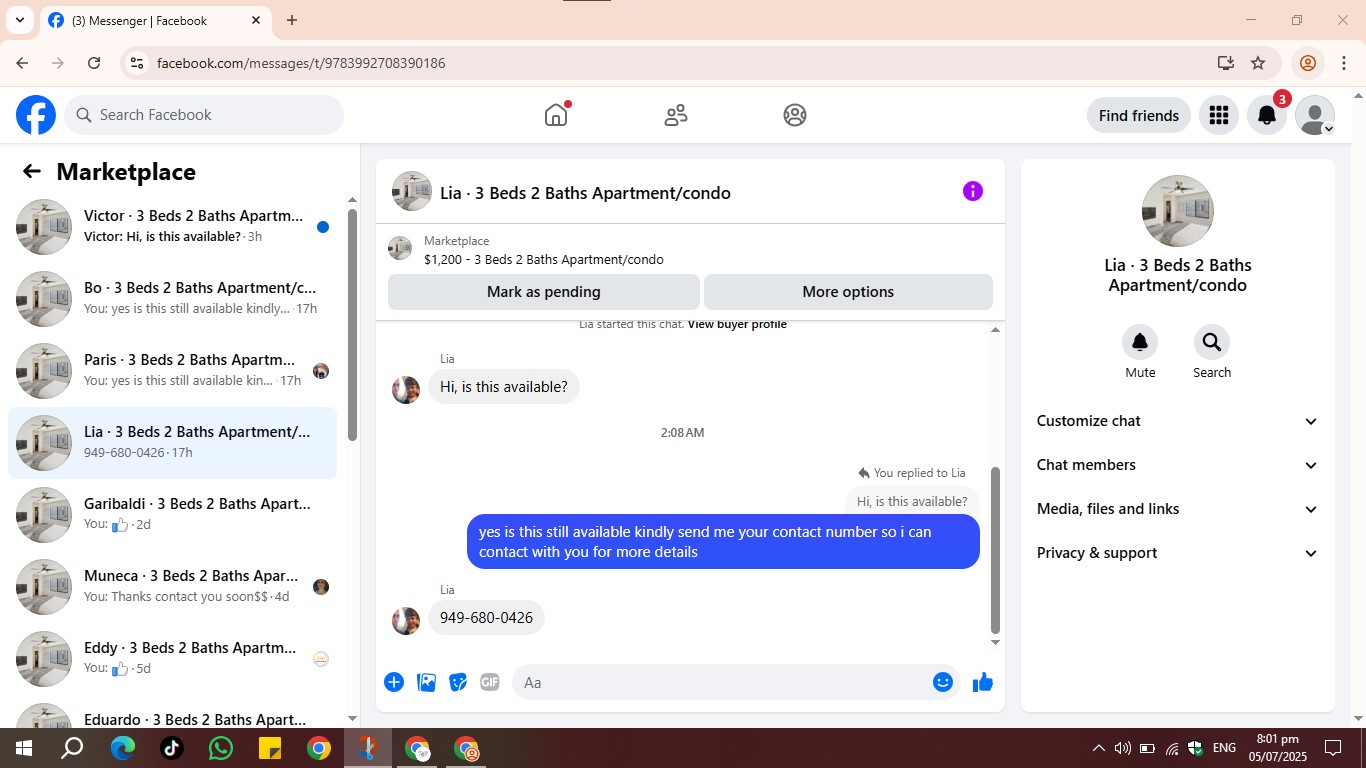Screen dimensions: 1366x768
Task: Open the account profile avatar menu
Action: (1315, 115)
